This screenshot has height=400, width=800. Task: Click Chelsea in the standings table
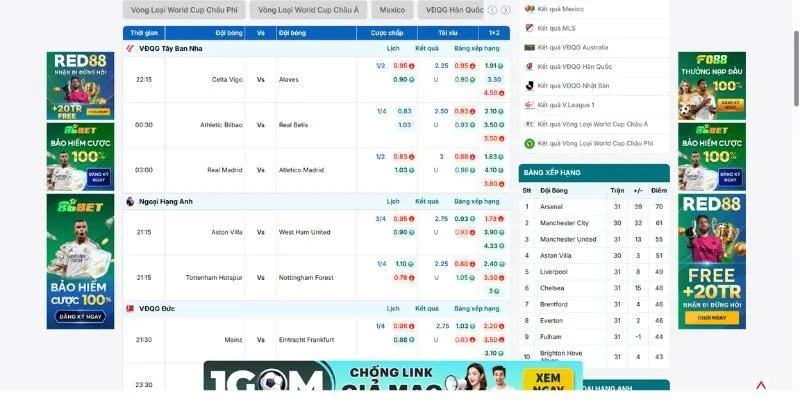552,288
